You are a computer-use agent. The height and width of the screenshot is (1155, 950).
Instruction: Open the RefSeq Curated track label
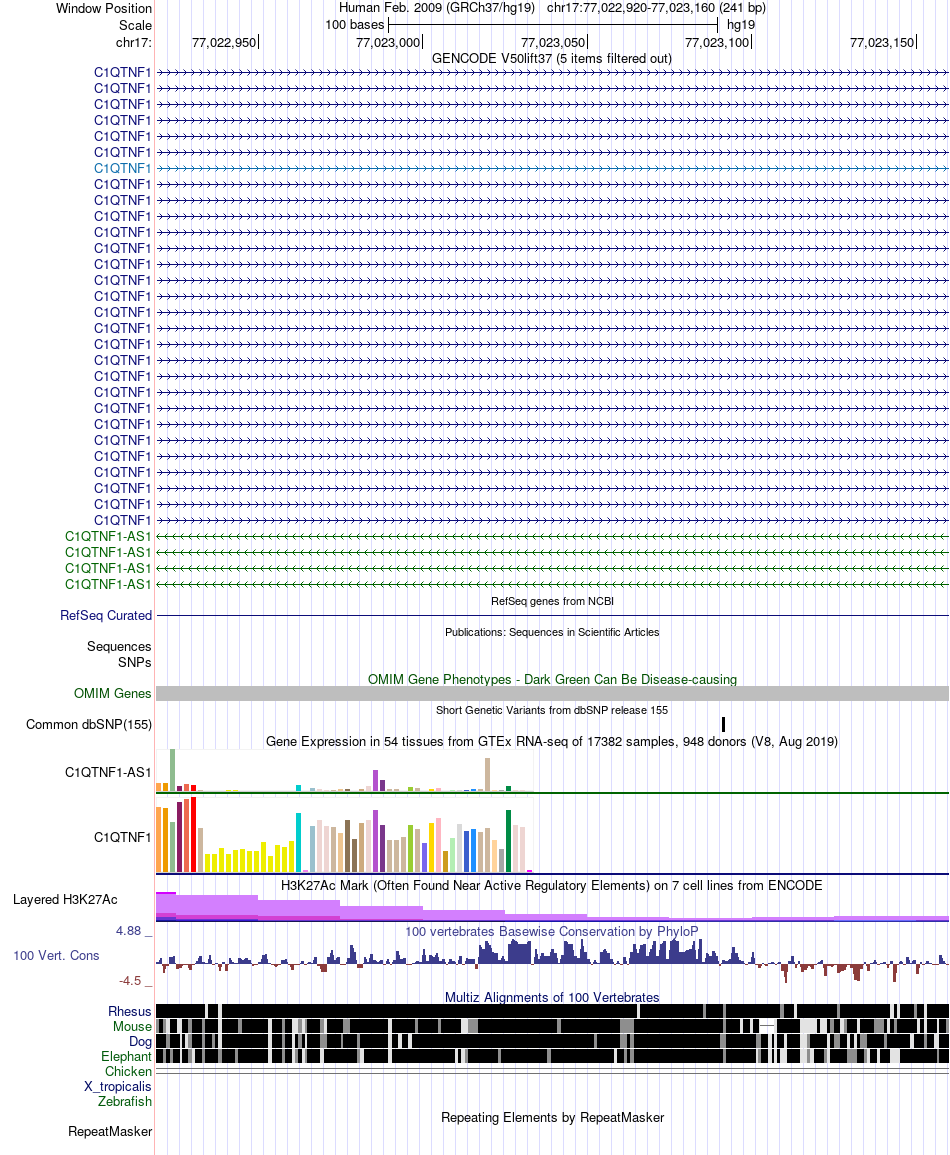(106, 615)
